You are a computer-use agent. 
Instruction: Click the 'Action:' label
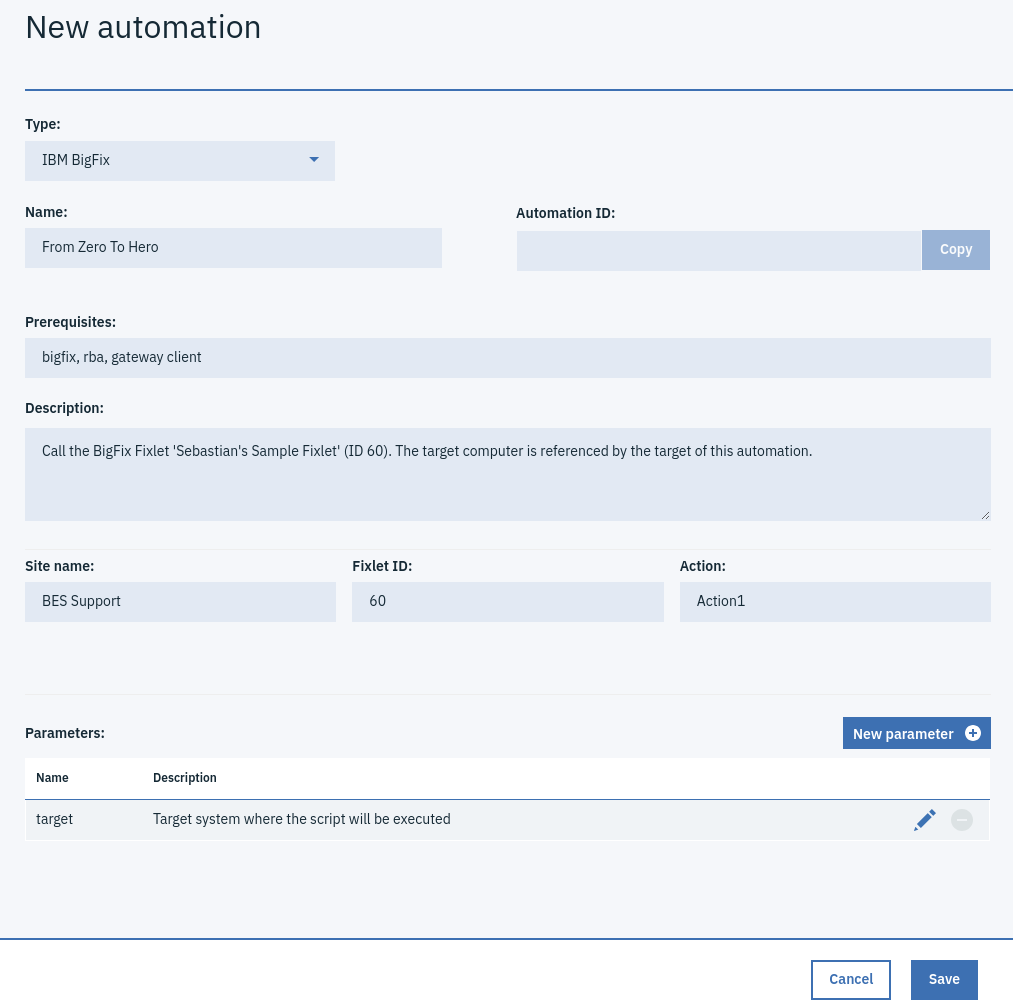click(x=702, y=566)
